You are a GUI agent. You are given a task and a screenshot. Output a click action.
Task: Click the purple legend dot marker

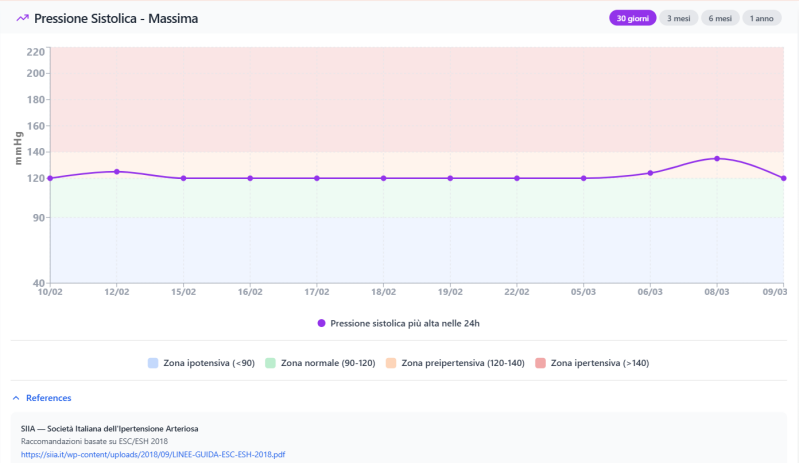[321, 323]
